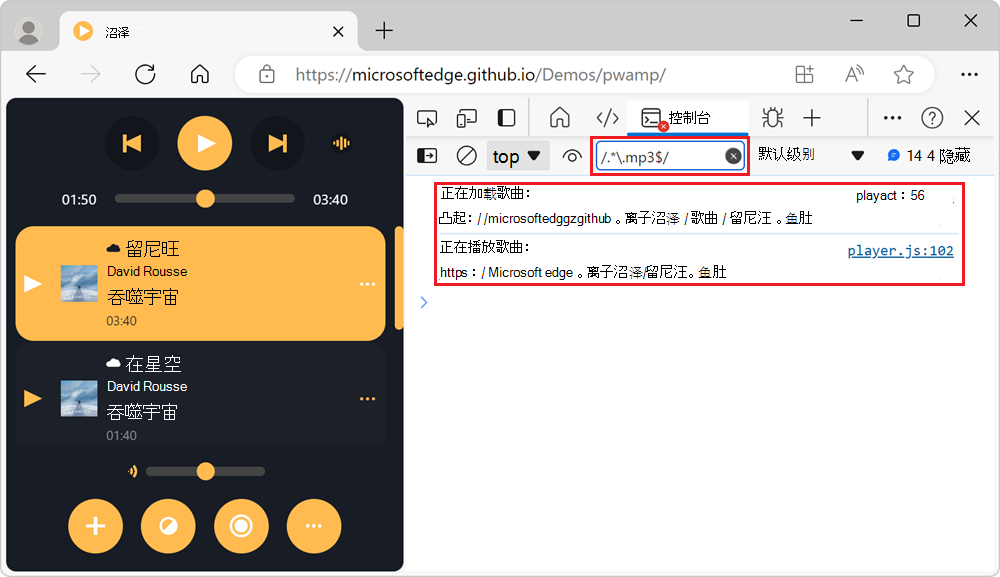Screen dimensions: 1000x577
Task: Open the DevTools Issues bug panel
Action: 772,117
